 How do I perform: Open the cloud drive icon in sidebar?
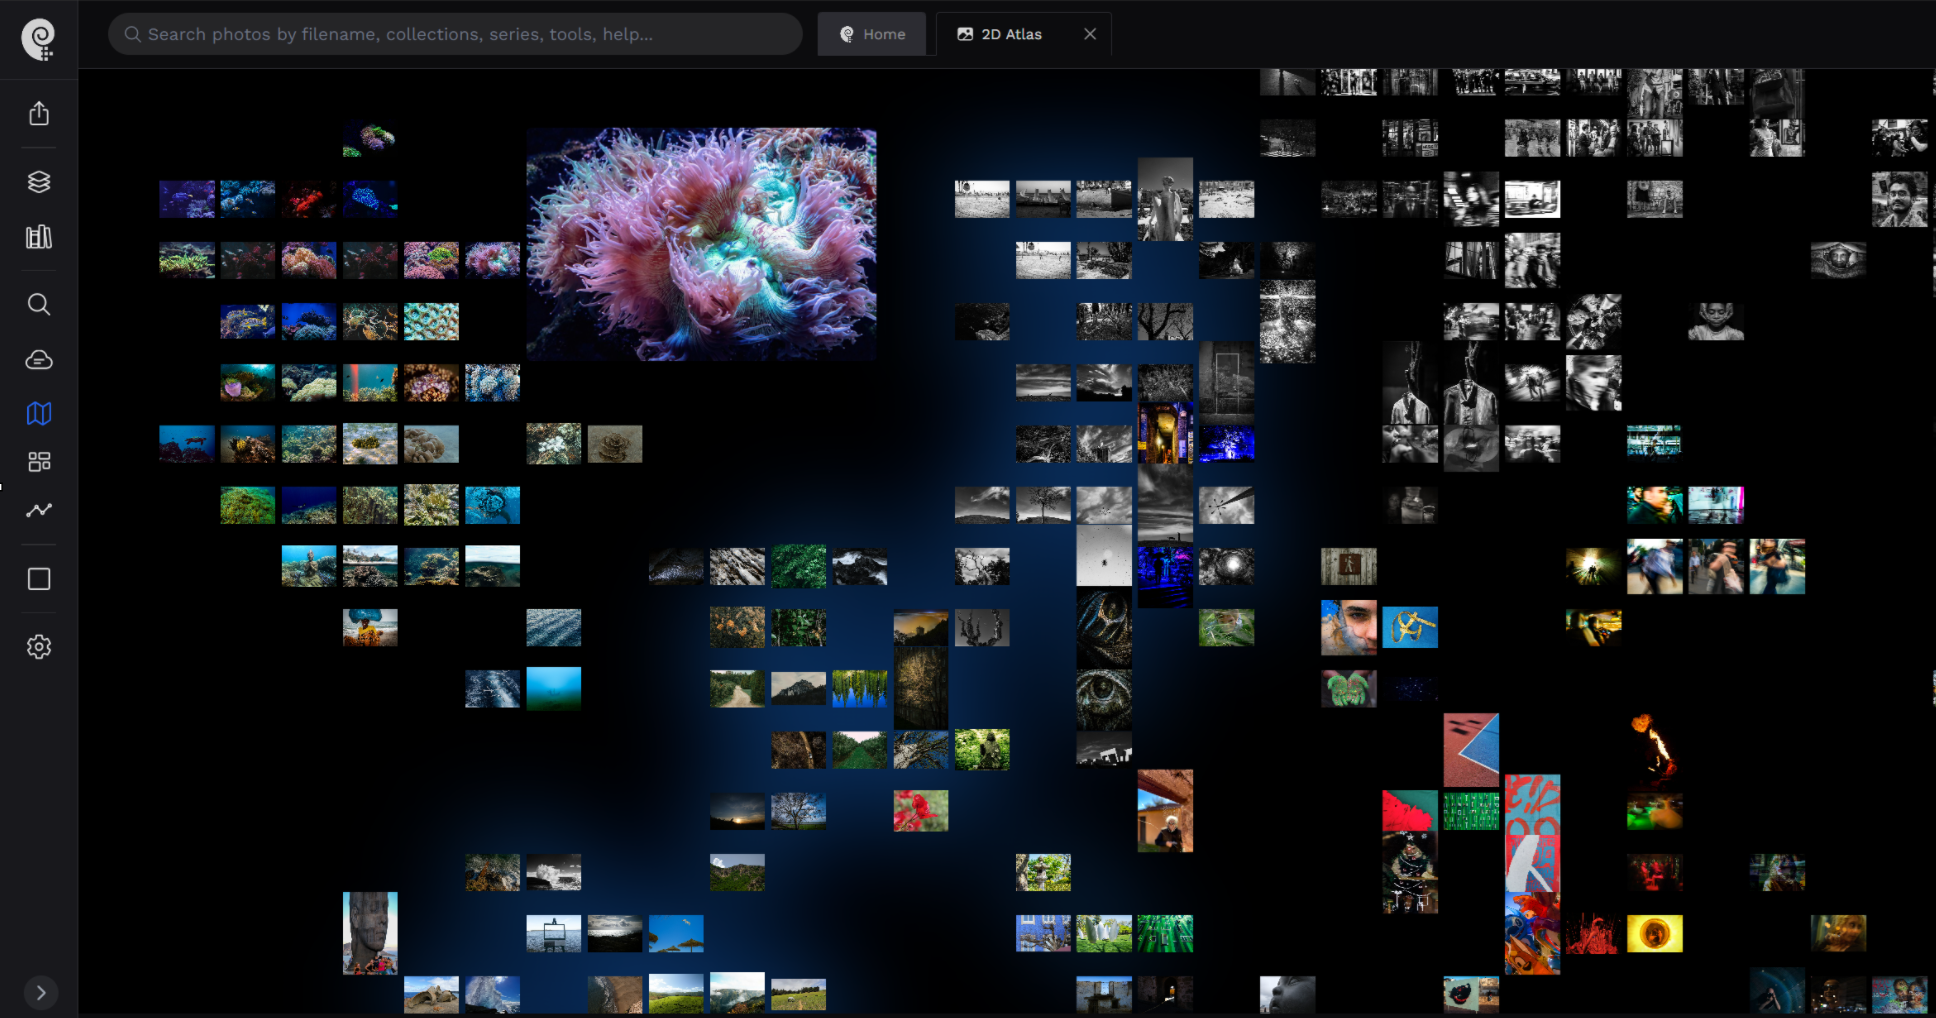(39, 360)
